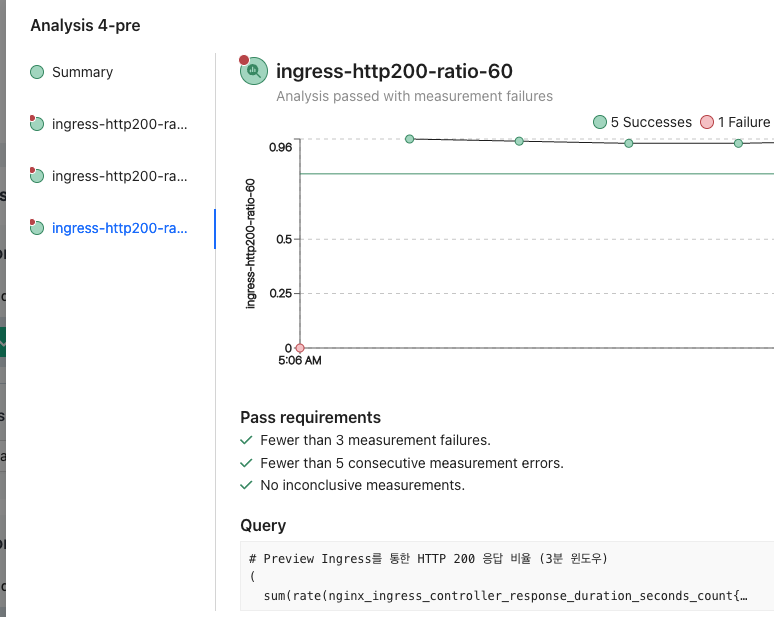Click the status icon of the selected blue ingress entry
774x617 pixels.
tap(37, 228)
